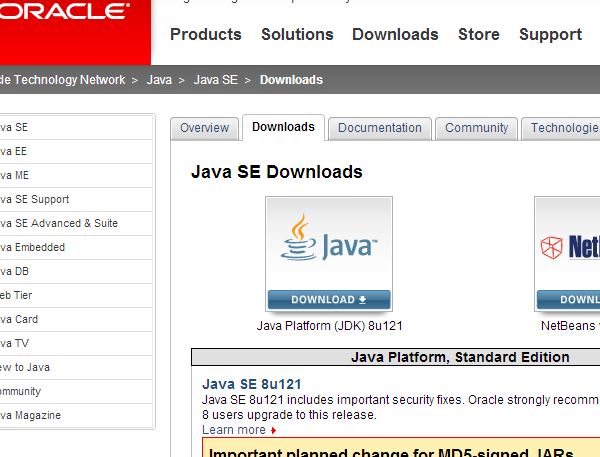Click the Learn more link
This screenshot has width=600, height=457.
234,430
